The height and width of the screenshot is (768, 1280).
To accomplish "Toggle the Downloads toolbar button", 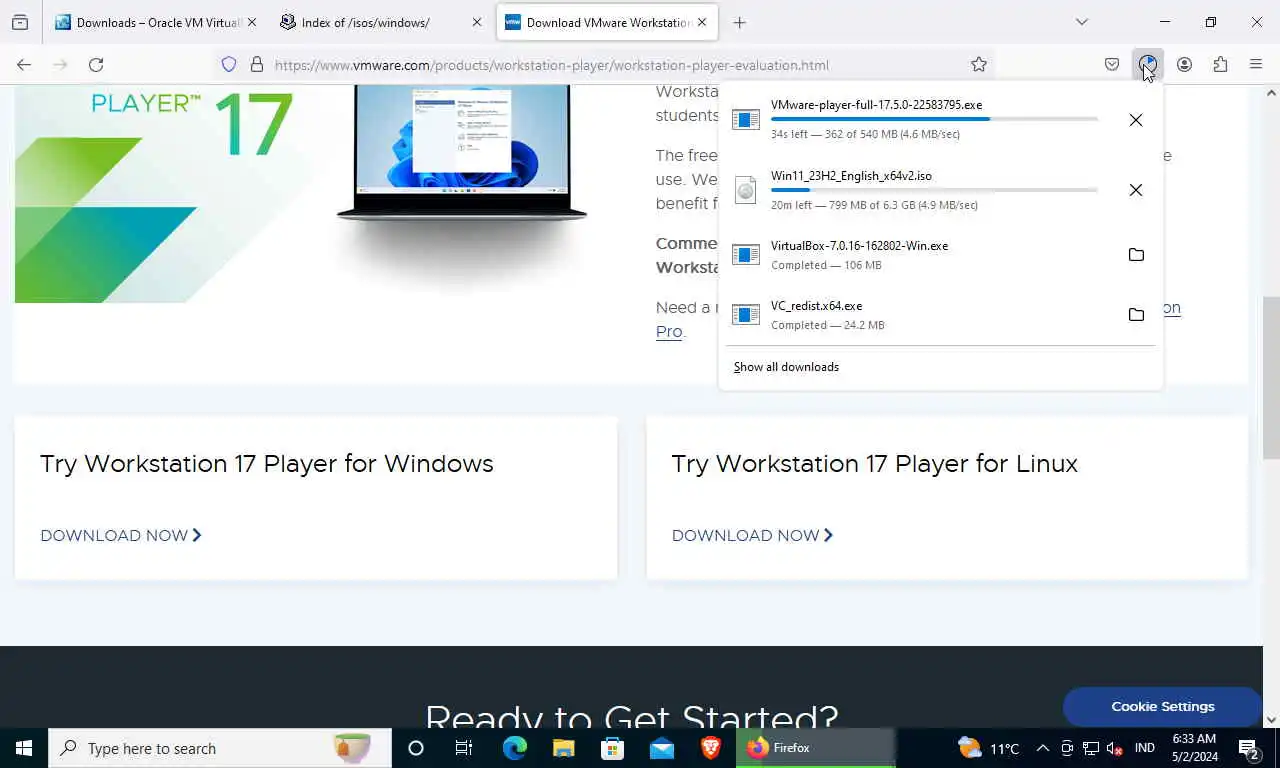I will [x=1148, y=64].
